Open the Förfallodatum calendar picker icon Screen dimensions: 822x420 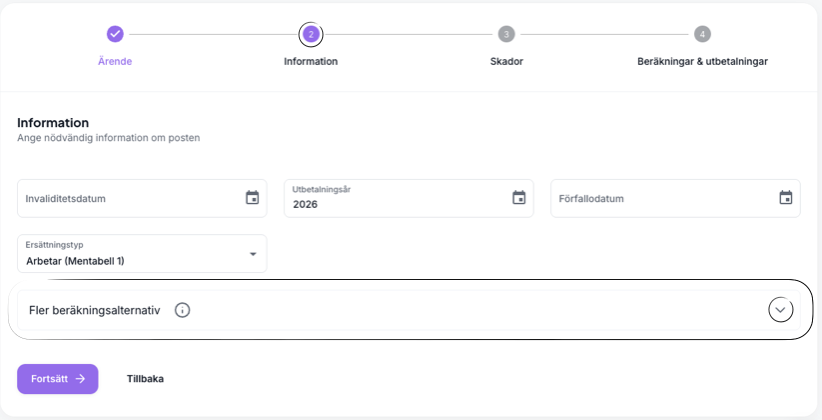[x=786, y=198]
